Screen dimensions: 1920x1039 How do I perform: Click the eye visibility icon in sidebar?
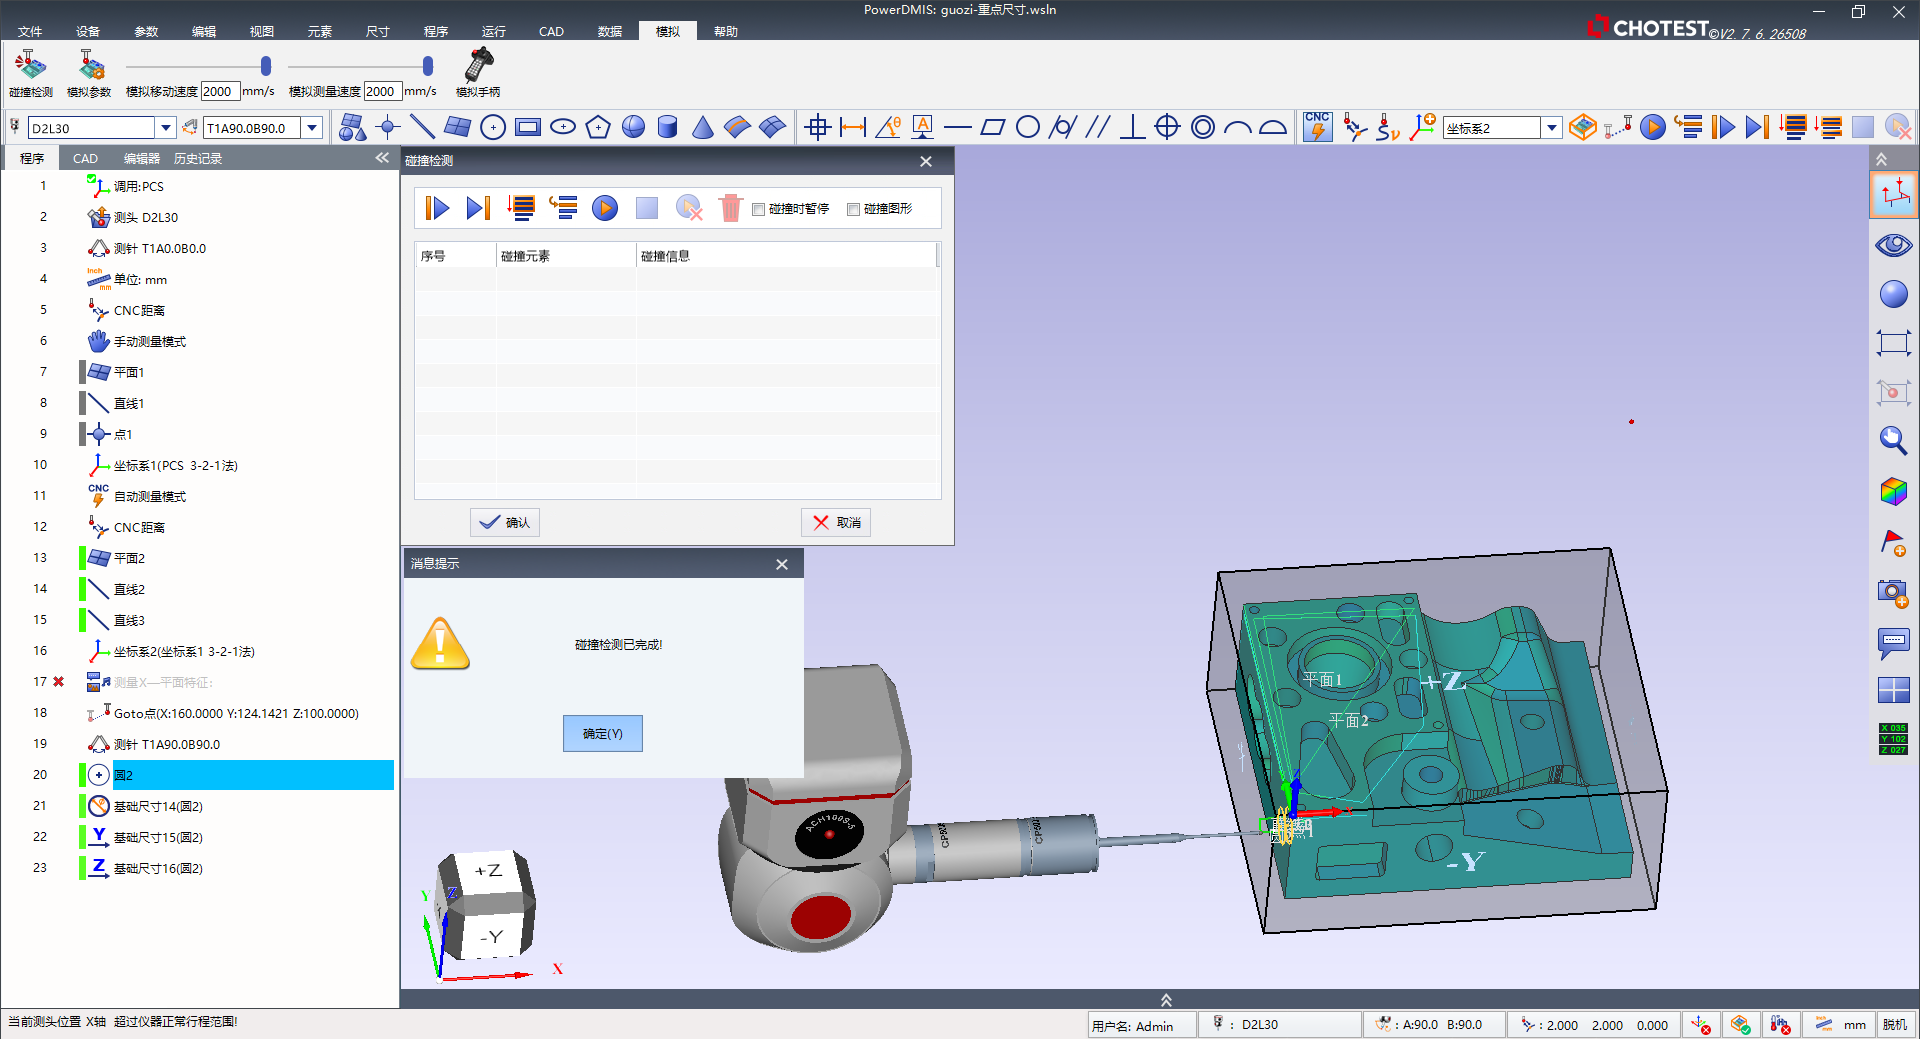click(1893, 245)
